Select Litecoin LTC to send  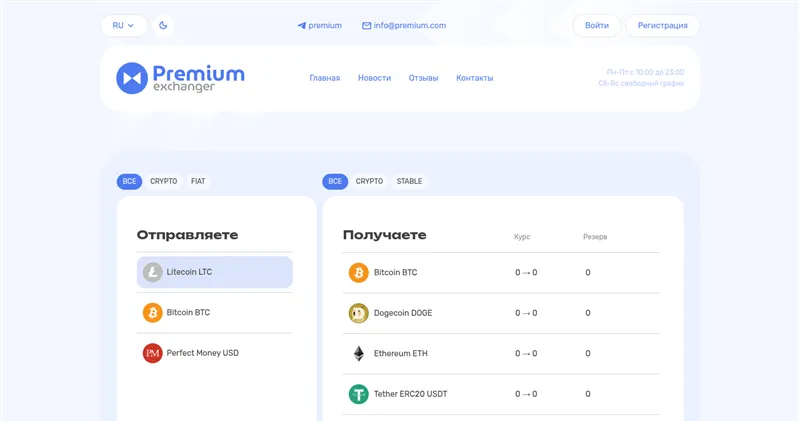pos(215,272)
